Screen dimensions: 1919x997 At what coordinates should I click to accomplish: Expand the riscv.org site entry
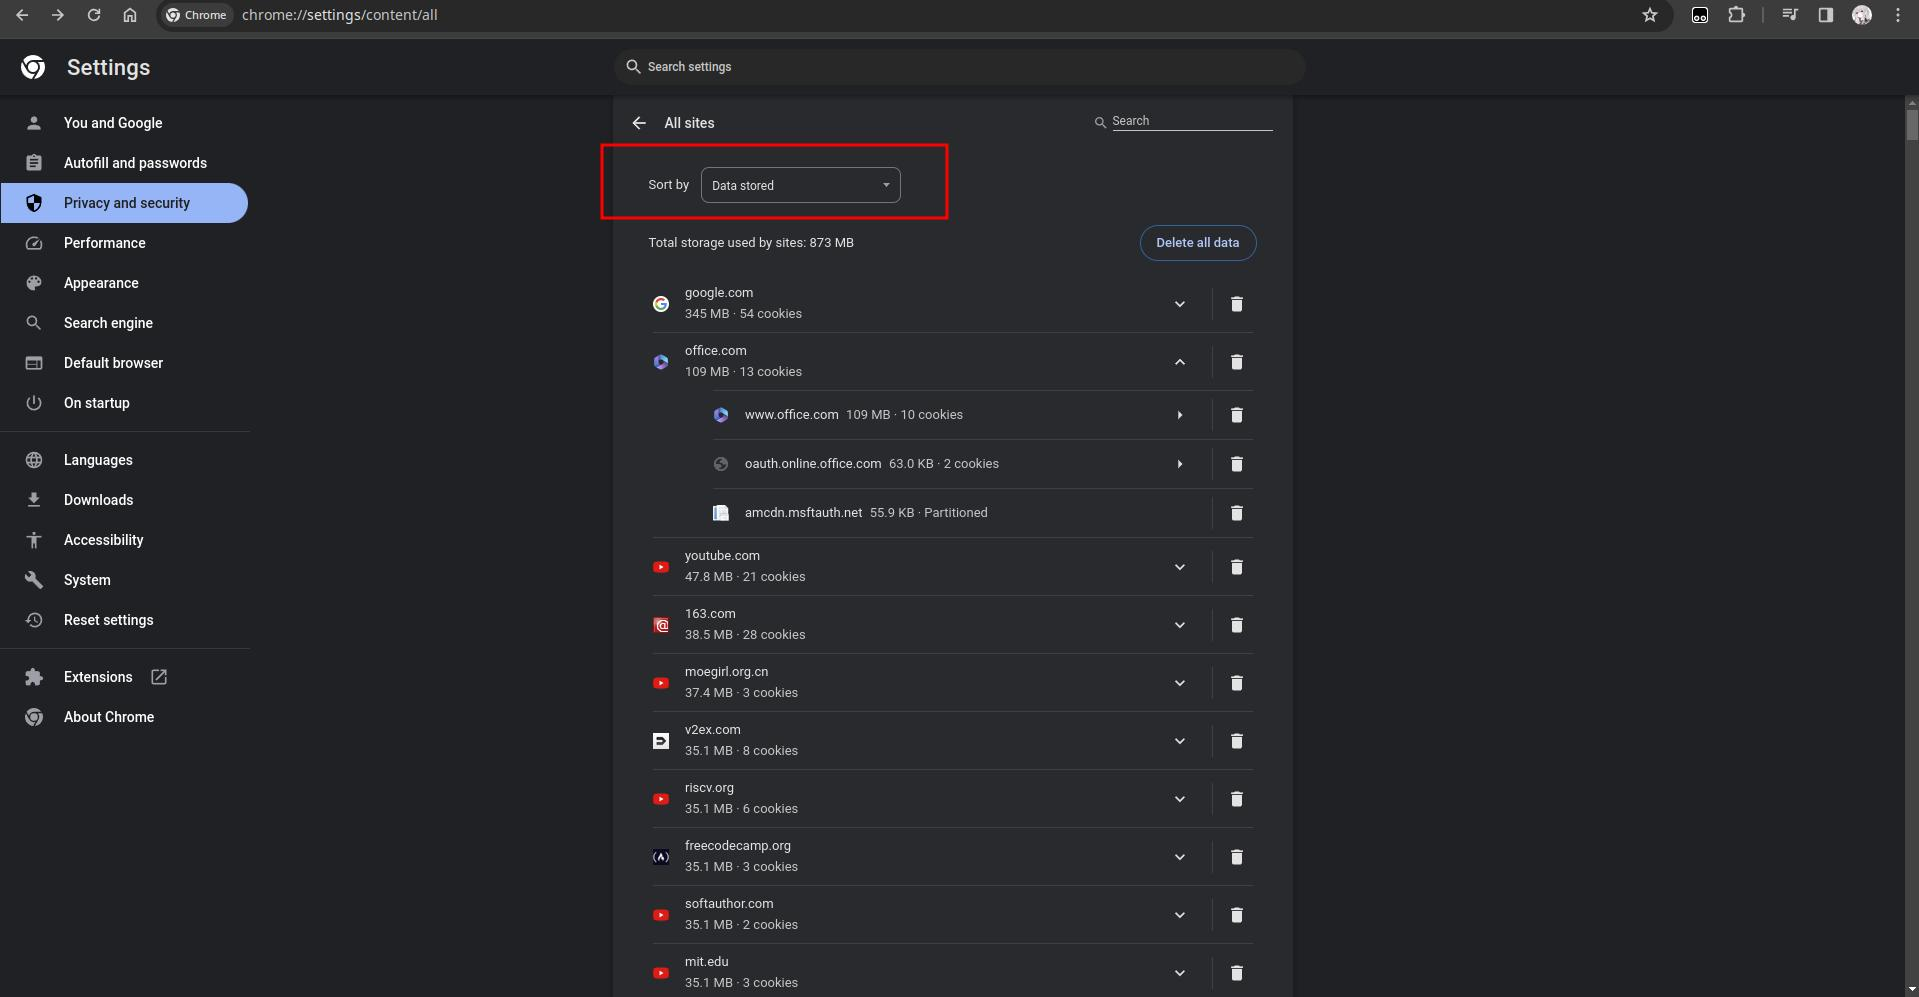(x=1180, y=799)
